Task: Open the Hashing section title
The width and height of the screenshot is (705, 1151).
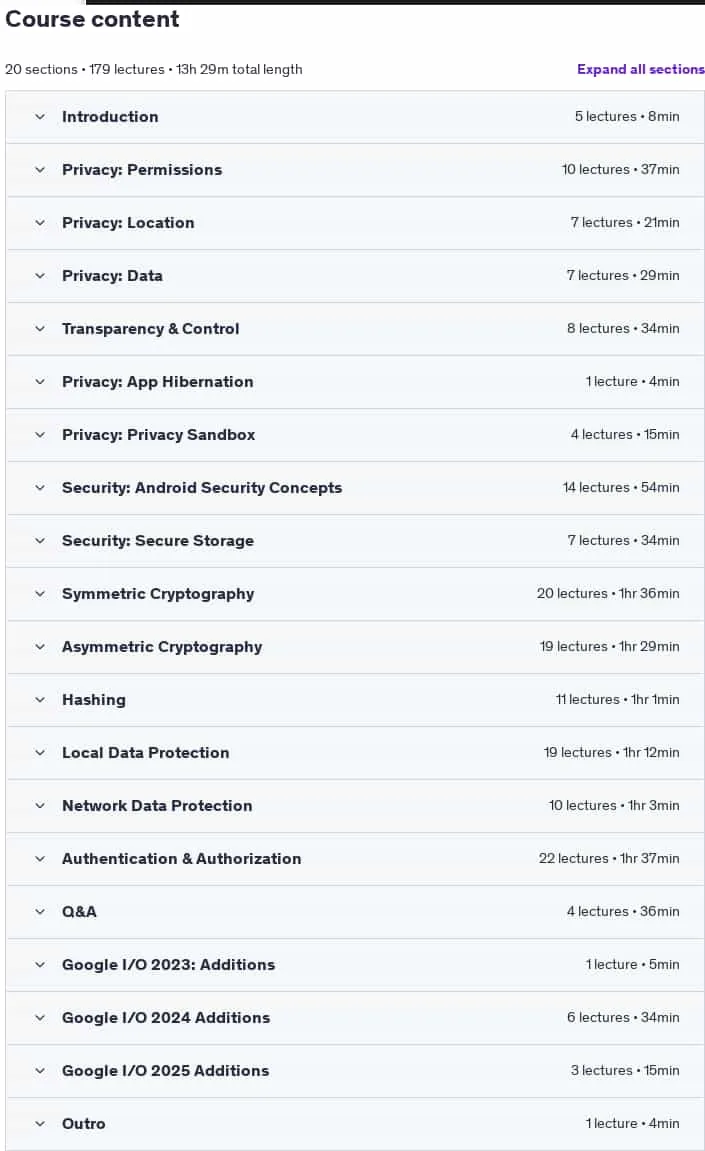Action: [94, 700]
